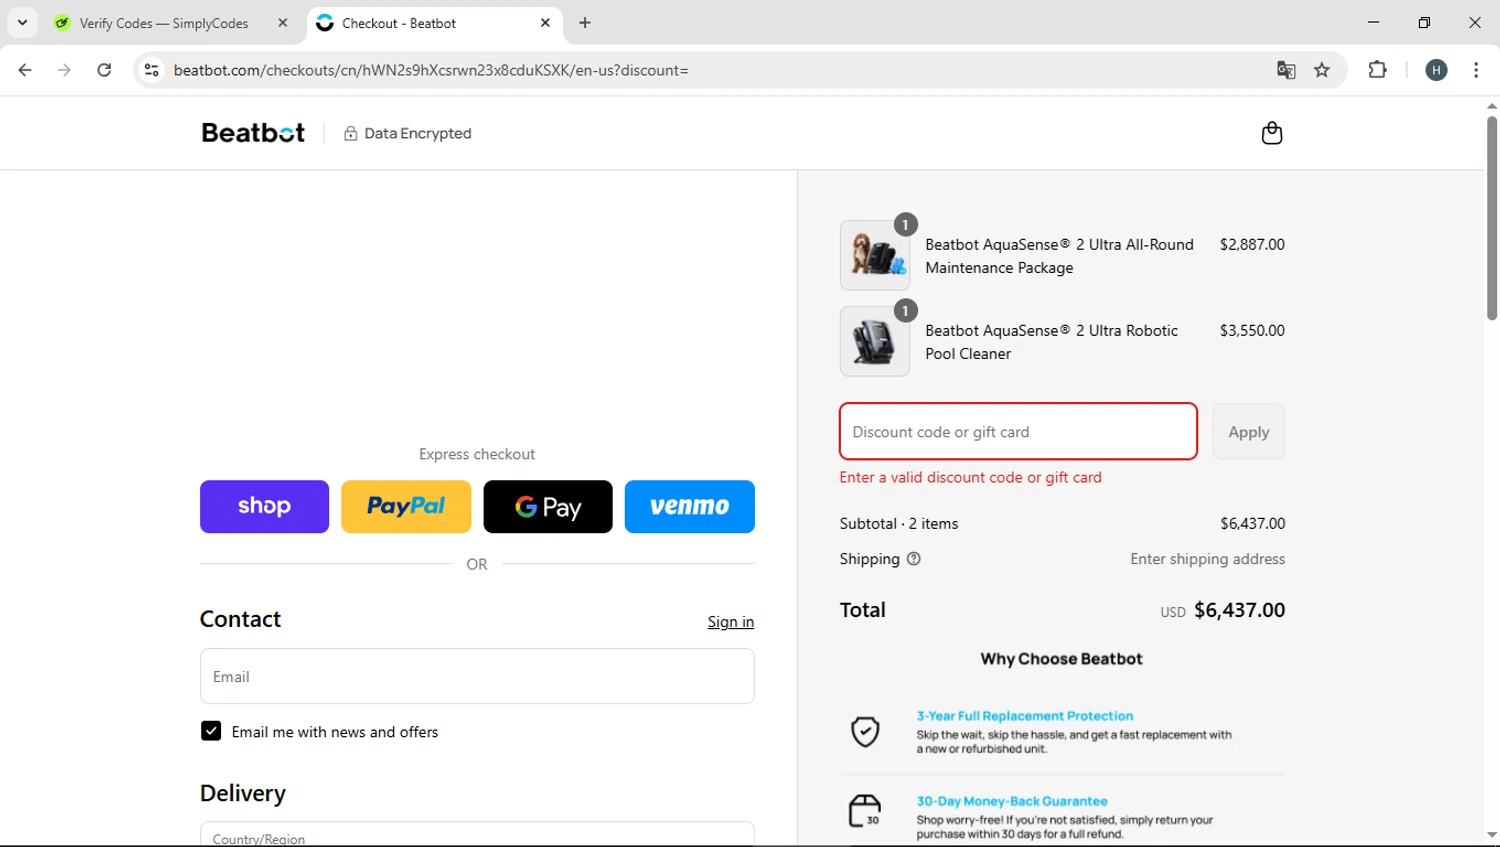Restore down the browser window

[x=1424, y=22]
